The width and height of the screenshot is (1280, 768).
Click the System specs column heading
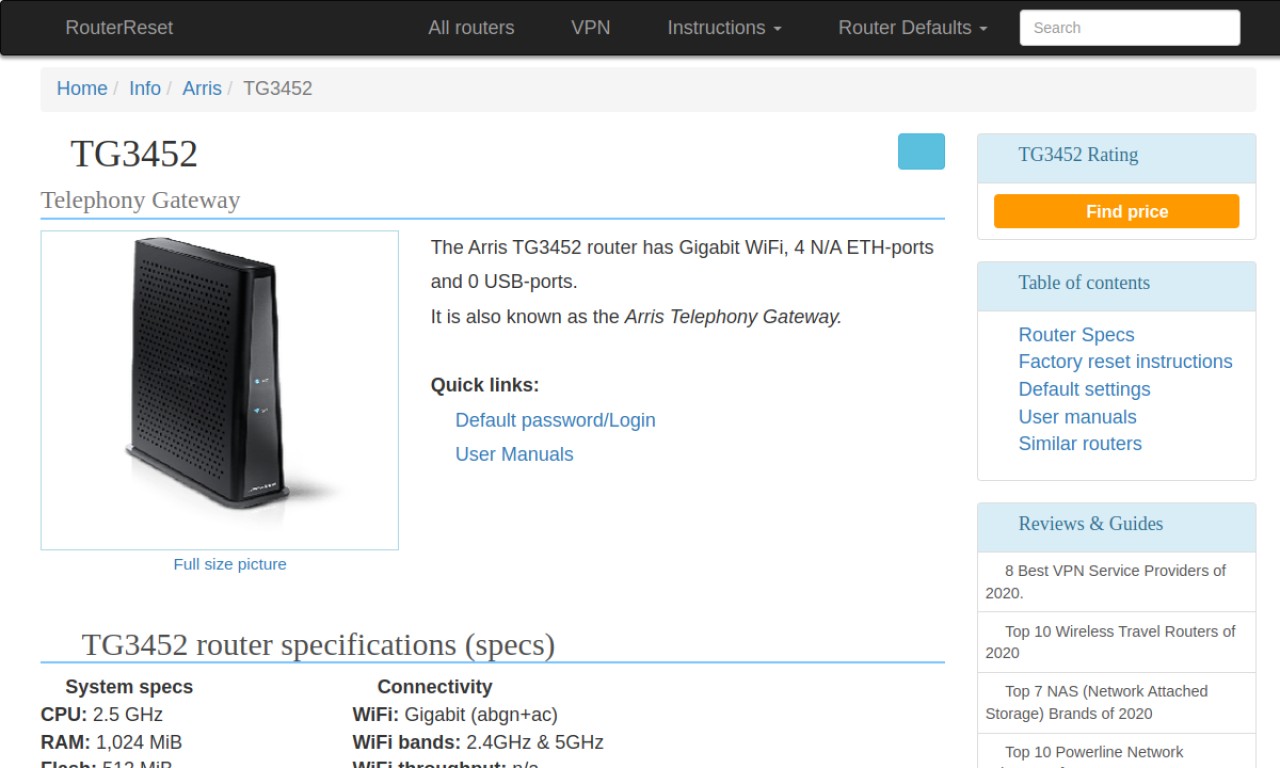[x=129, y=687]
